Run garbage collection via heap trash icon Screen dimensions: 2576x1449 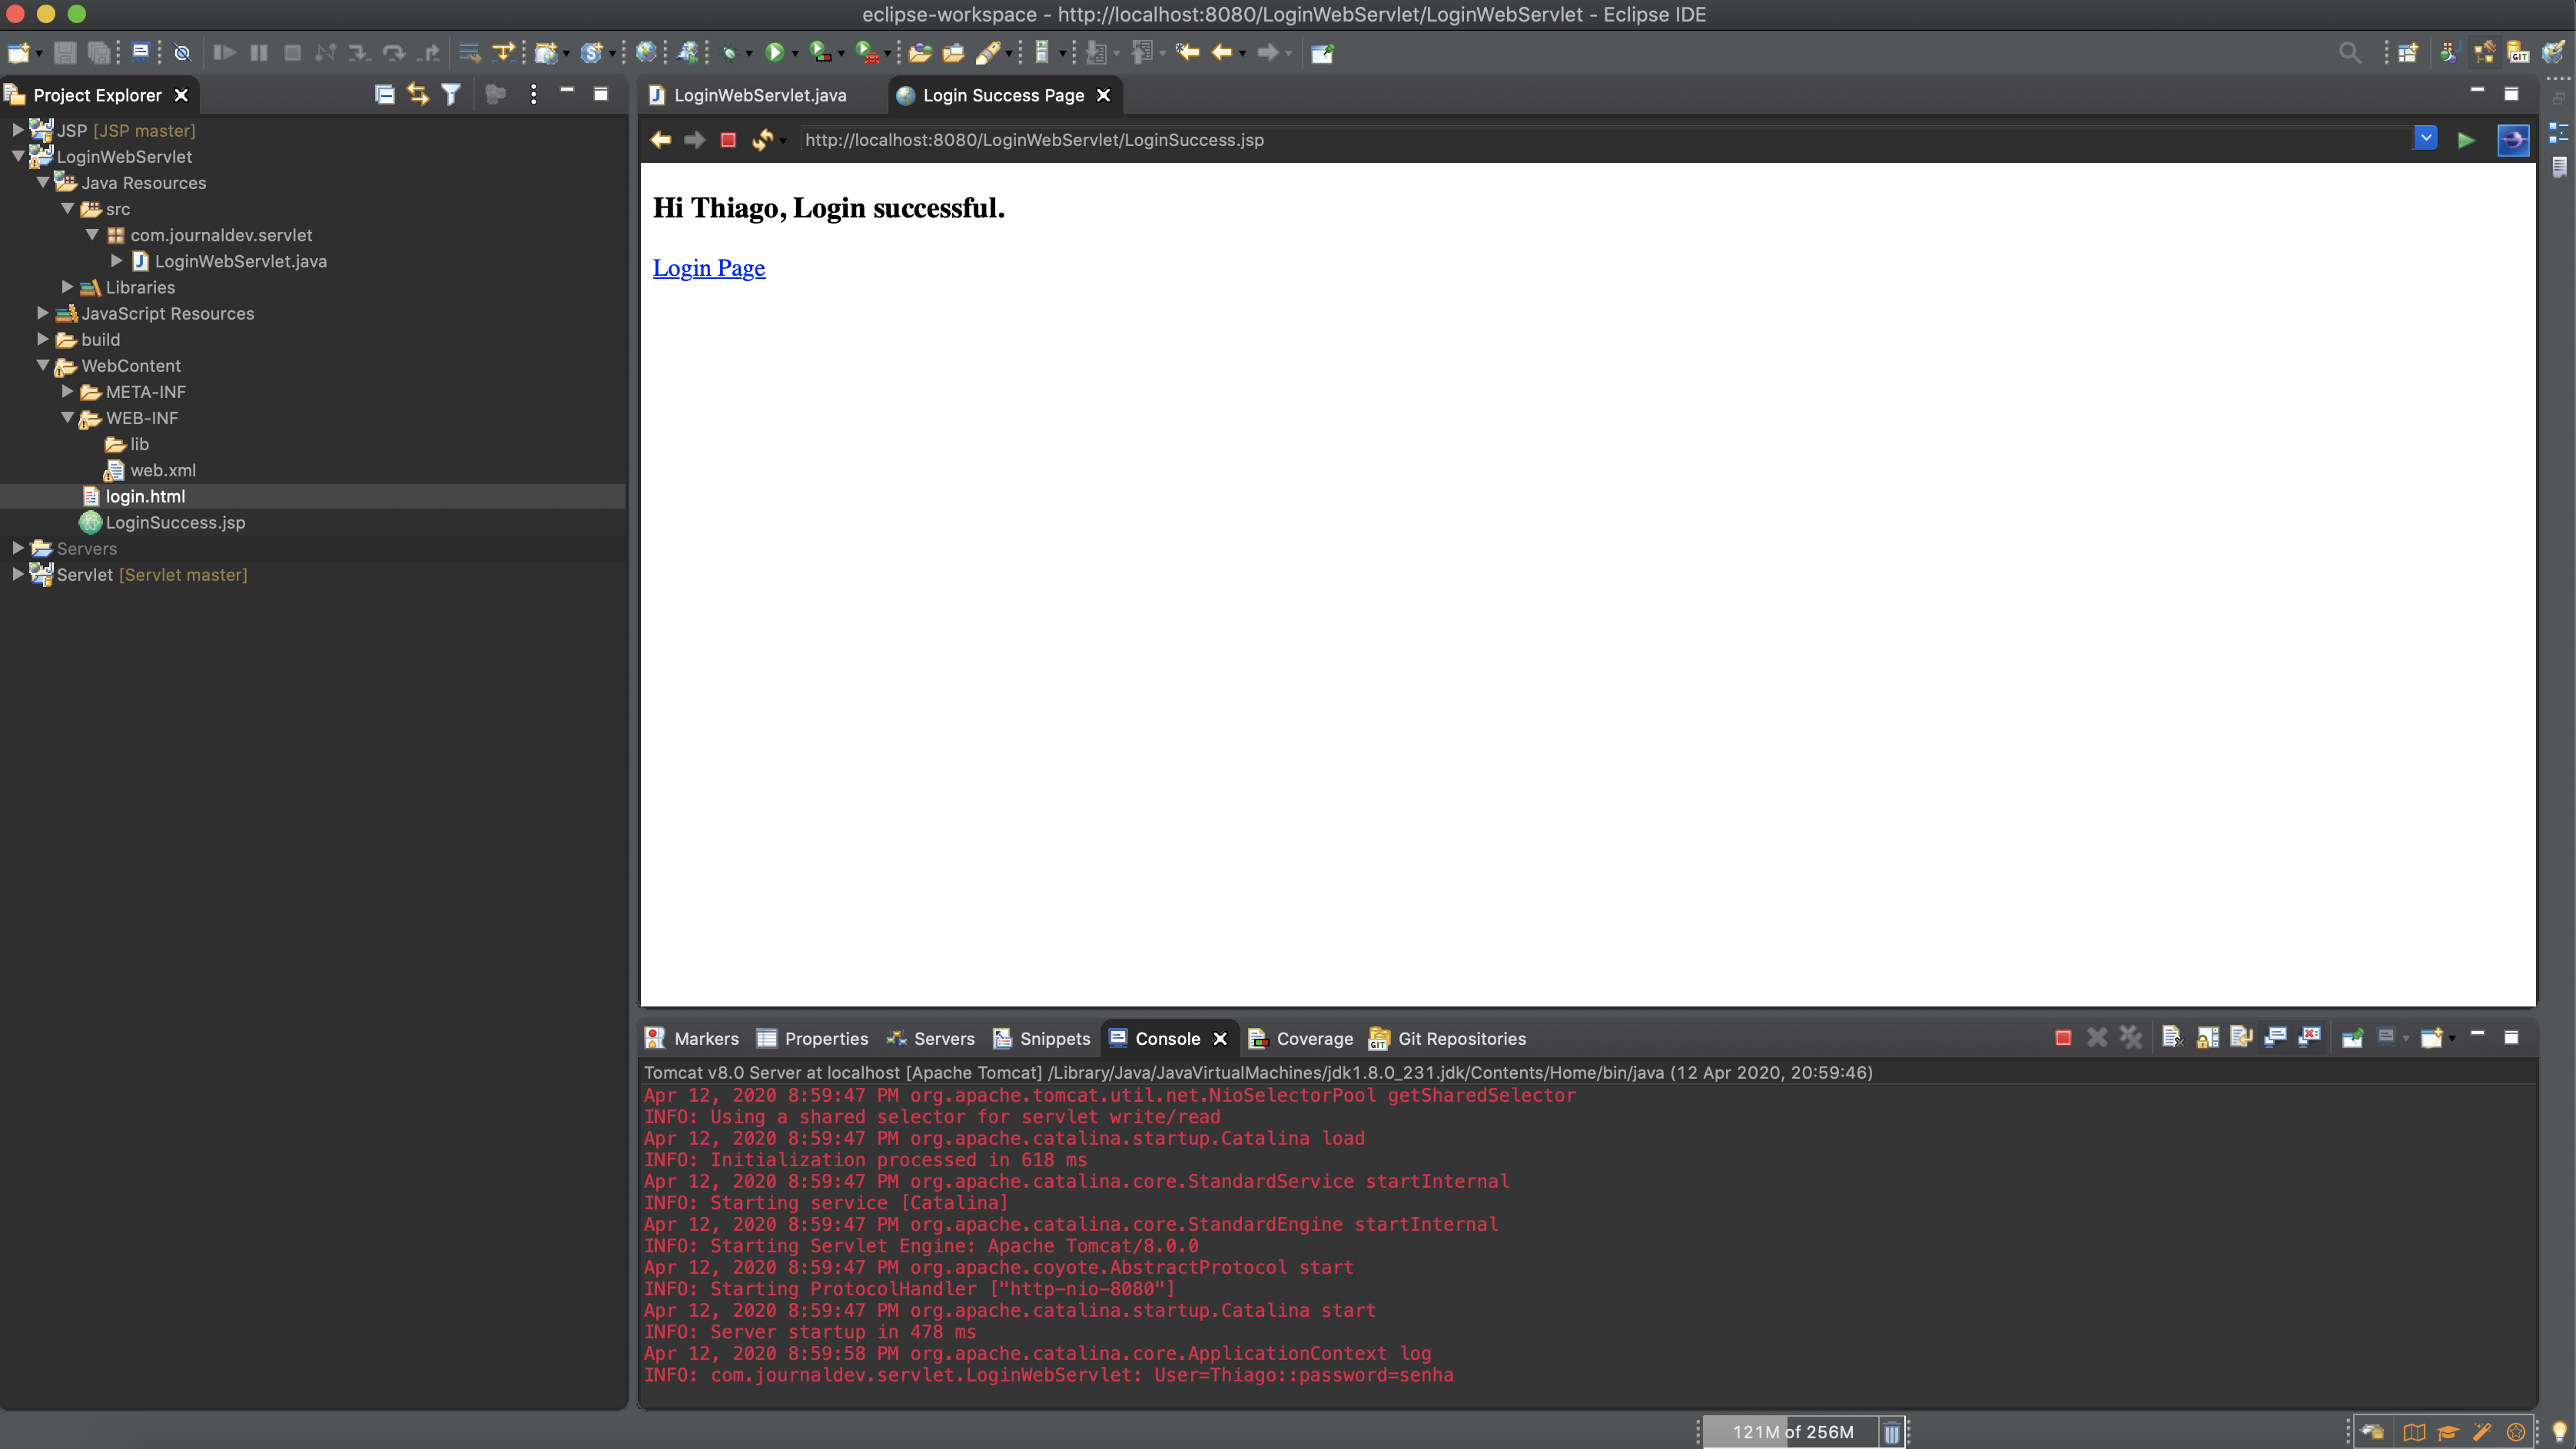(1890, 1431)
